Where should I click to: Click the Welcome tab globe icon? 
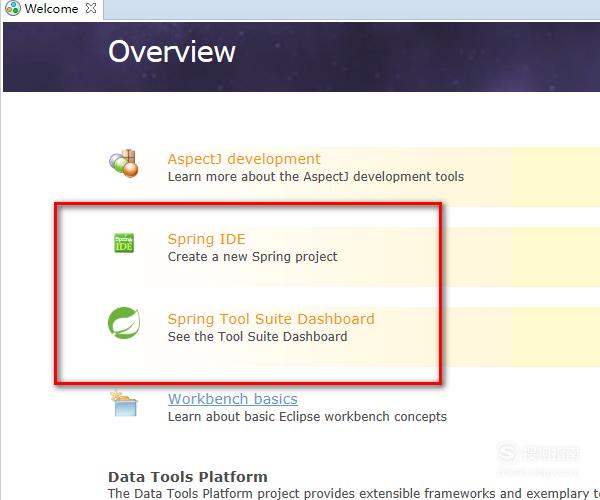click(13, 8)
